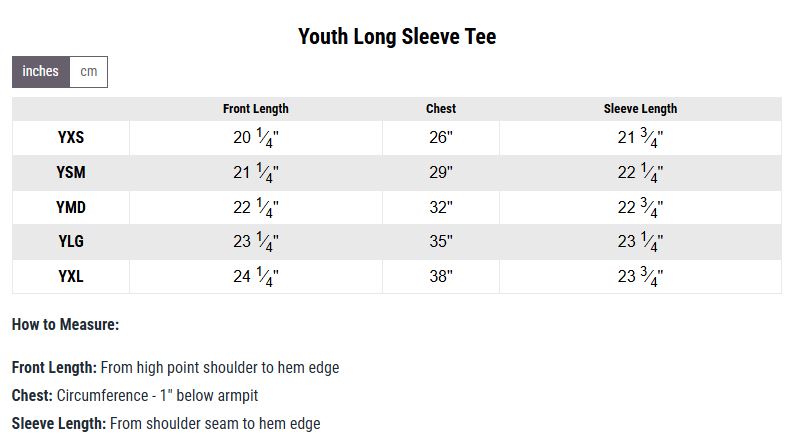
Task: Click the Youth Long Sleeve Tee title
Action: pos(396,37)
